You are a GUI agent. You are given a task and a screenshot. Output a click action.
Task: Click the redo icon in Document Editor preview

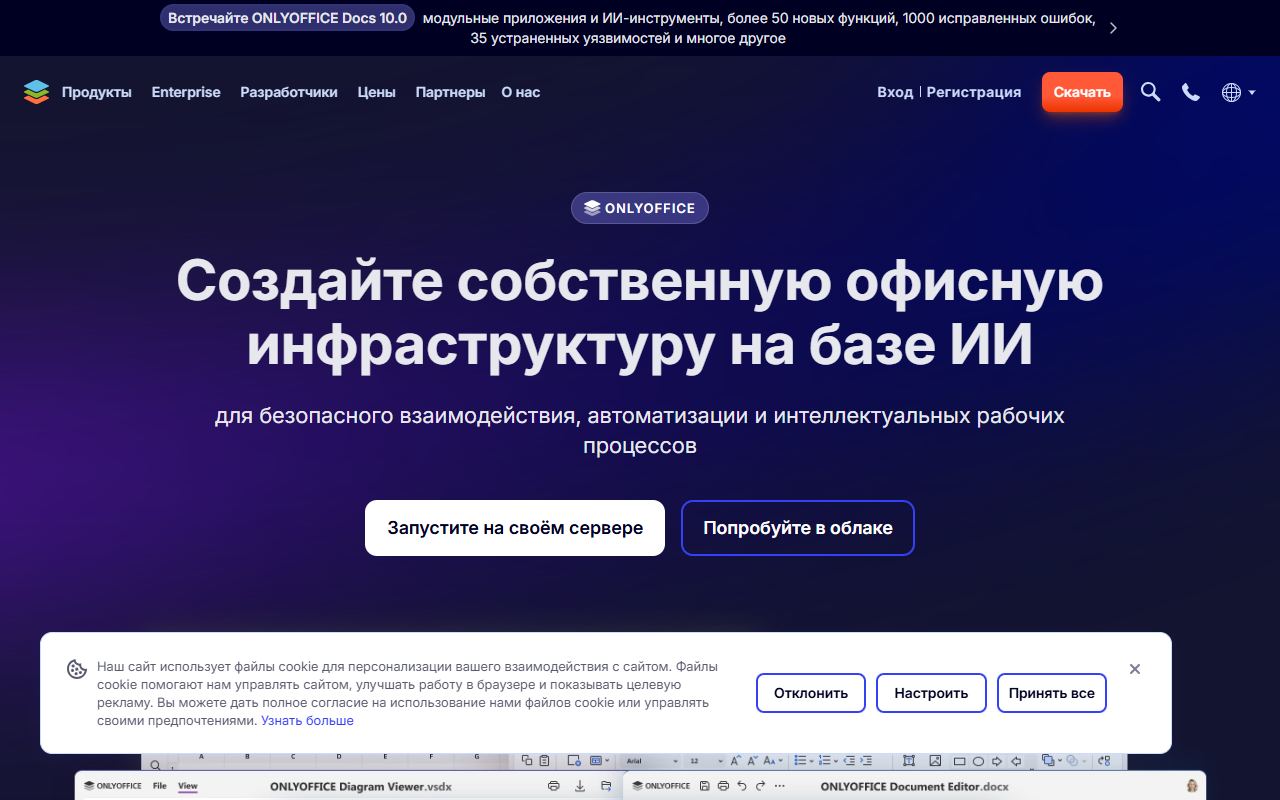click(x=761, y=786)
